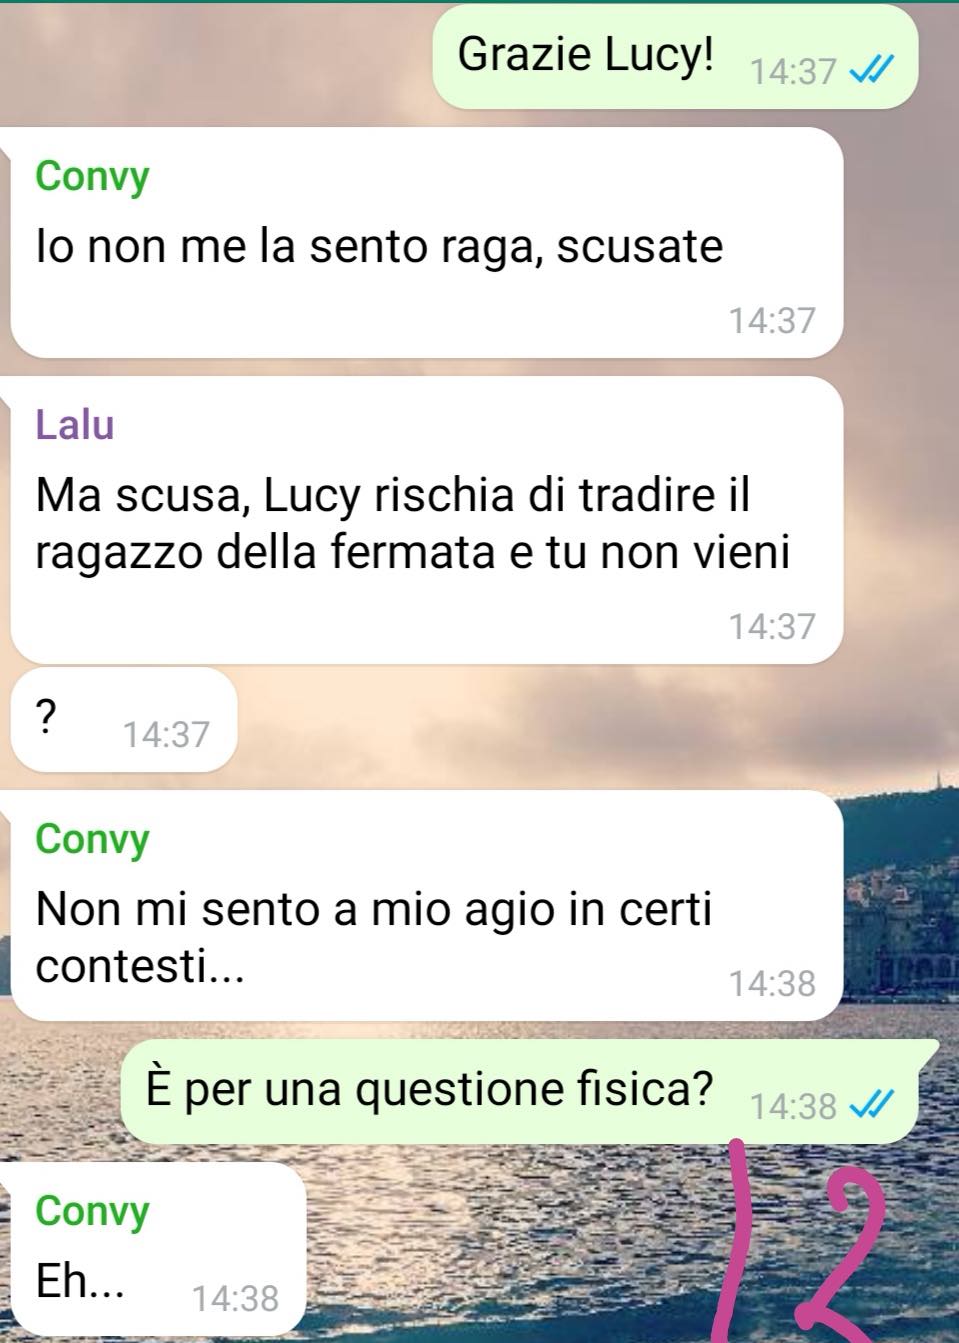Tap timestamp 14:37 on Grazie Lucy message

(792, 71)
